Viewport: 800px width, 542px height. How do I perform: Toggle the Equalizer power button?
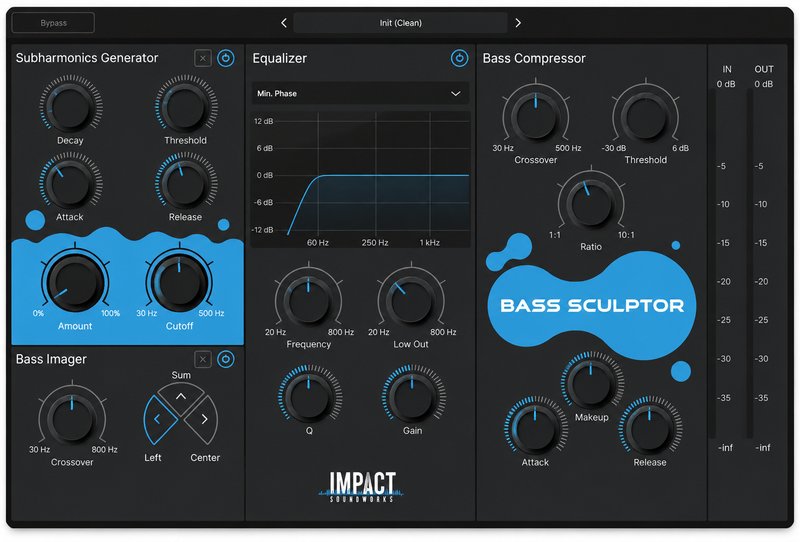click(x=459, y=58)
